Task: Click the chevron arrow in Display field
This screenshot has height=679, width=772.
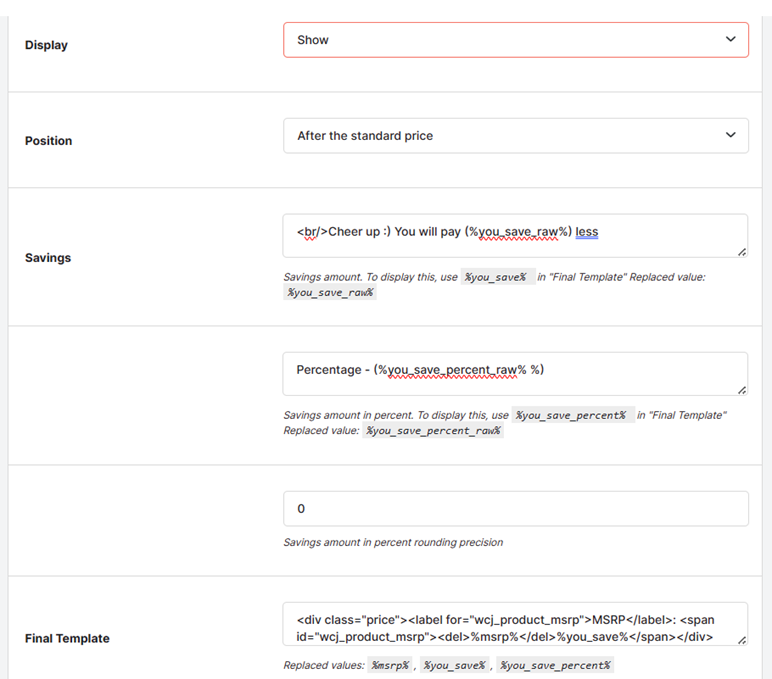Action: pyautogui.click(x=731, y=39)
